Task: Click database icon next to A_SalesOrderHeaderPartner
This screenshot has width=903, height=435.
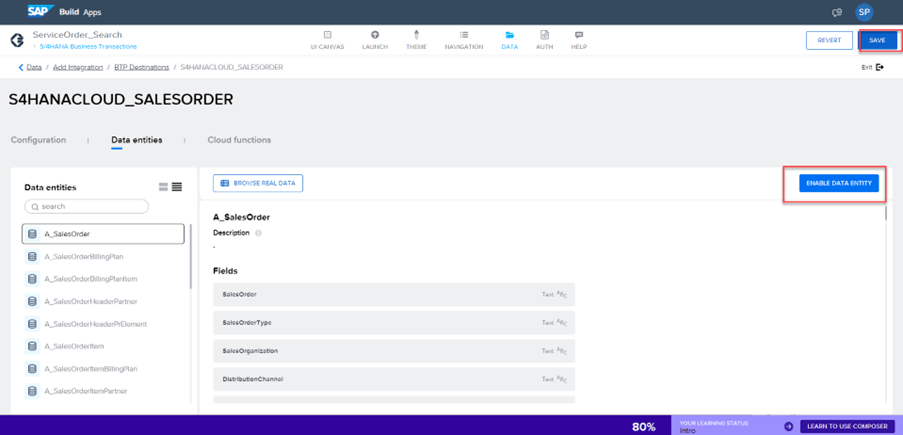Action: pos(32,301)
